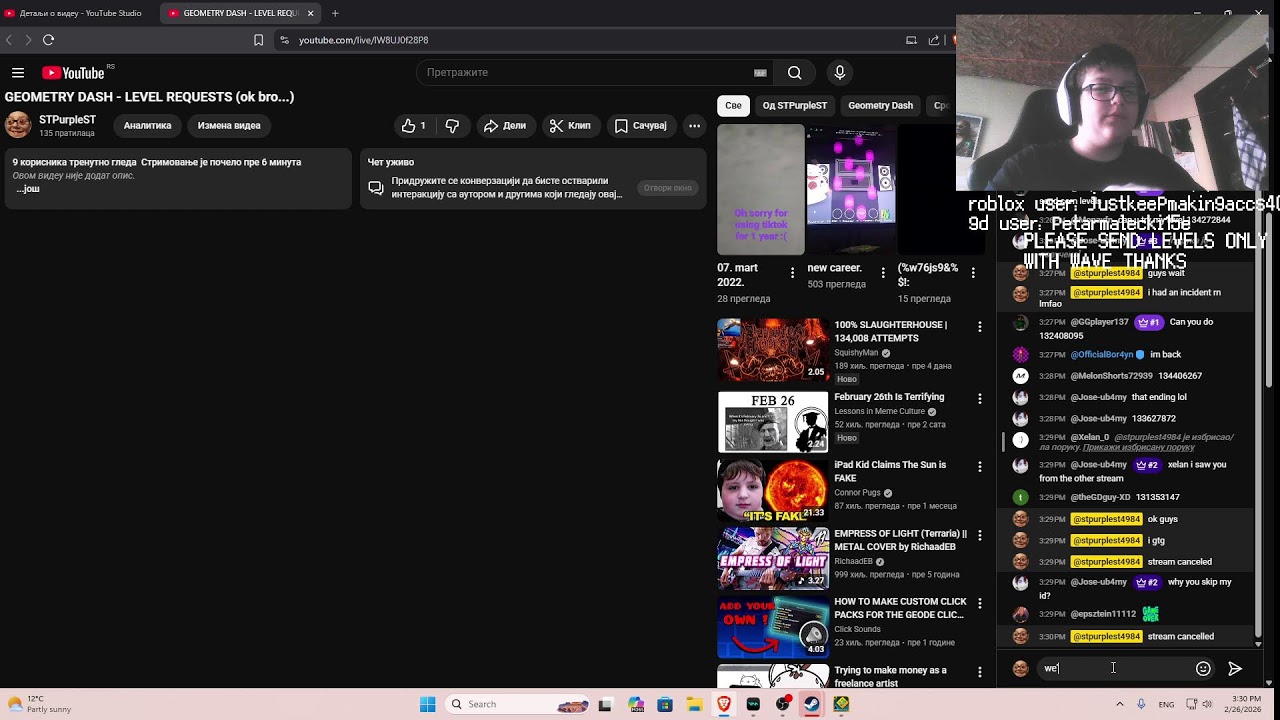1280x720 pixels.
Task: Close the GEOMETRY DASH tab
Action: 310,13
